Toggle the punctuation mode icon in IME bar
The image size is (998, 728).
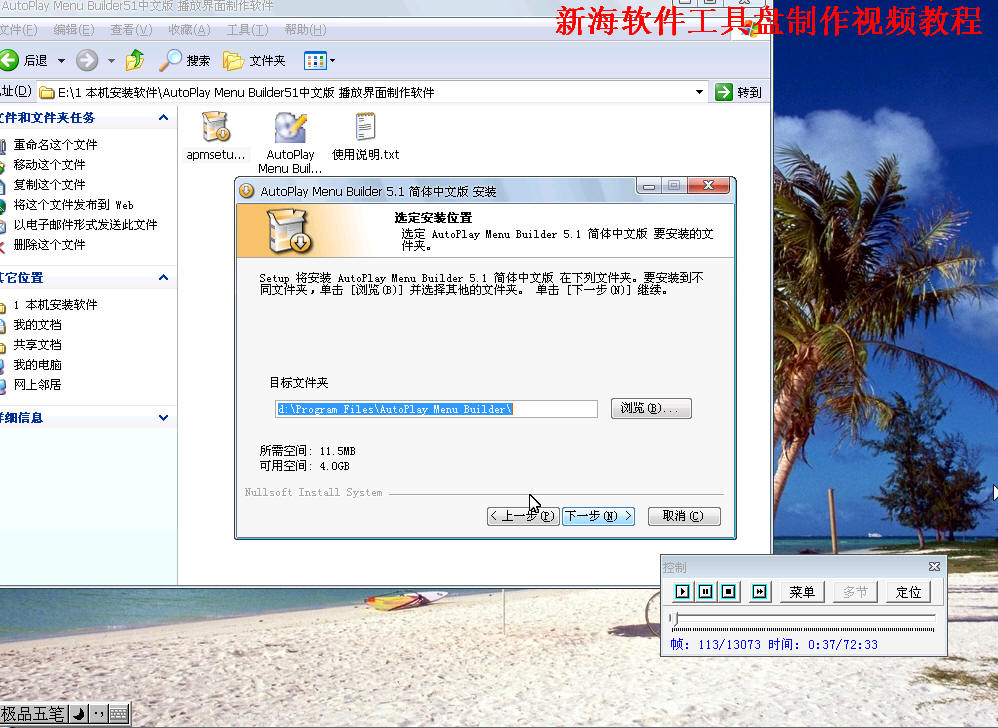[x=99, y=714]
